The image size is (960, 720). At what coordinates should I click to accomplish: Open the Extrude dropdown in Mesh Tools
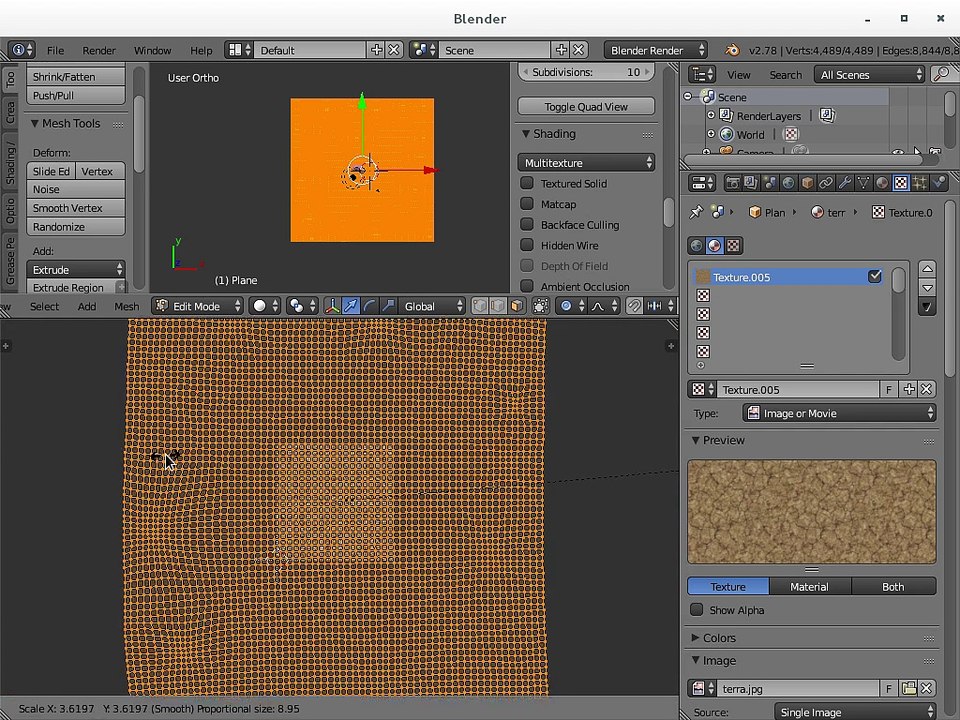pyautogui.click(x=76, y=269)
